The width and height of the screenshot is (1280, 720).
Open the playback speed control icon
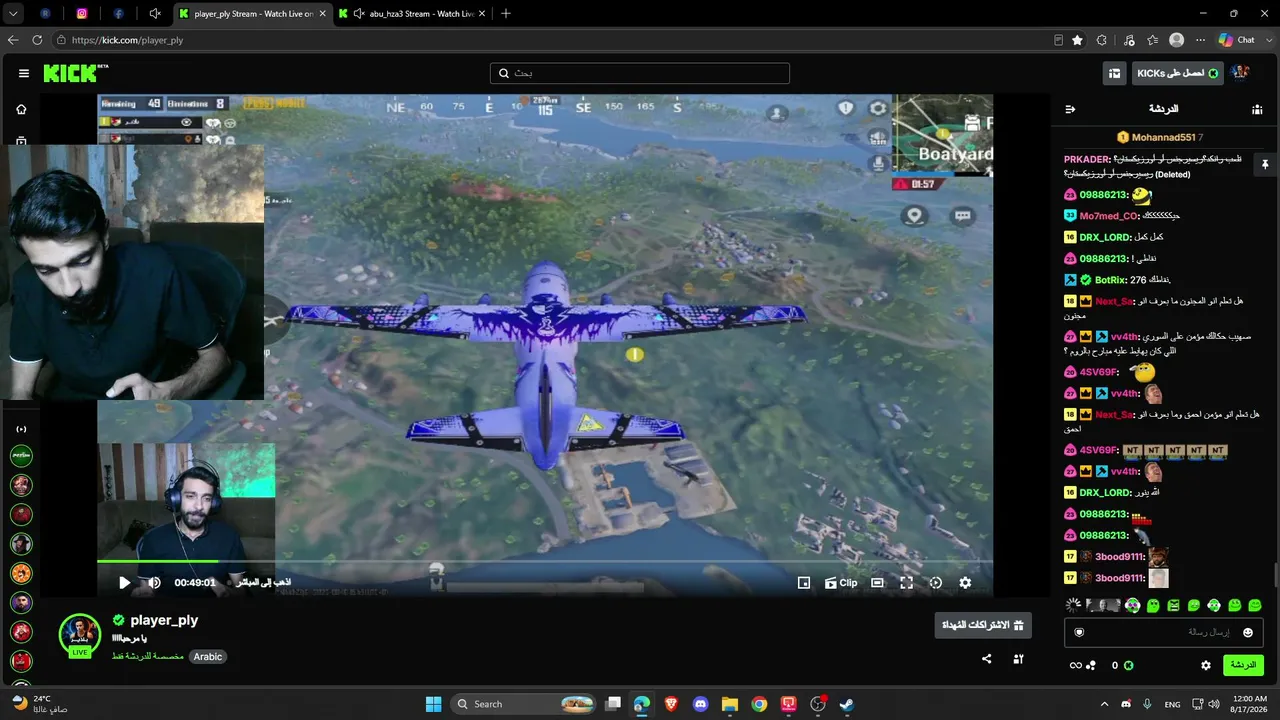coord(936,583)
